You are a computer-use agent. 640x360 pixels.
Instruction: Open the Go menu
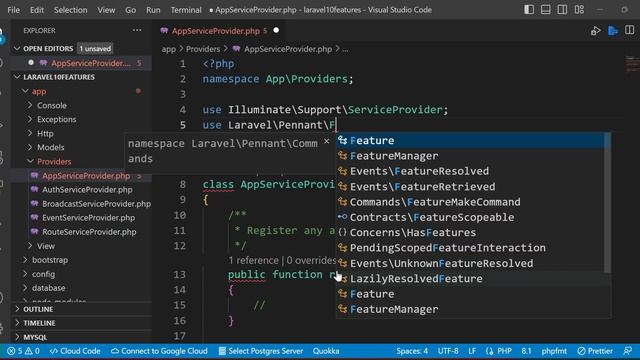(131, 10)
